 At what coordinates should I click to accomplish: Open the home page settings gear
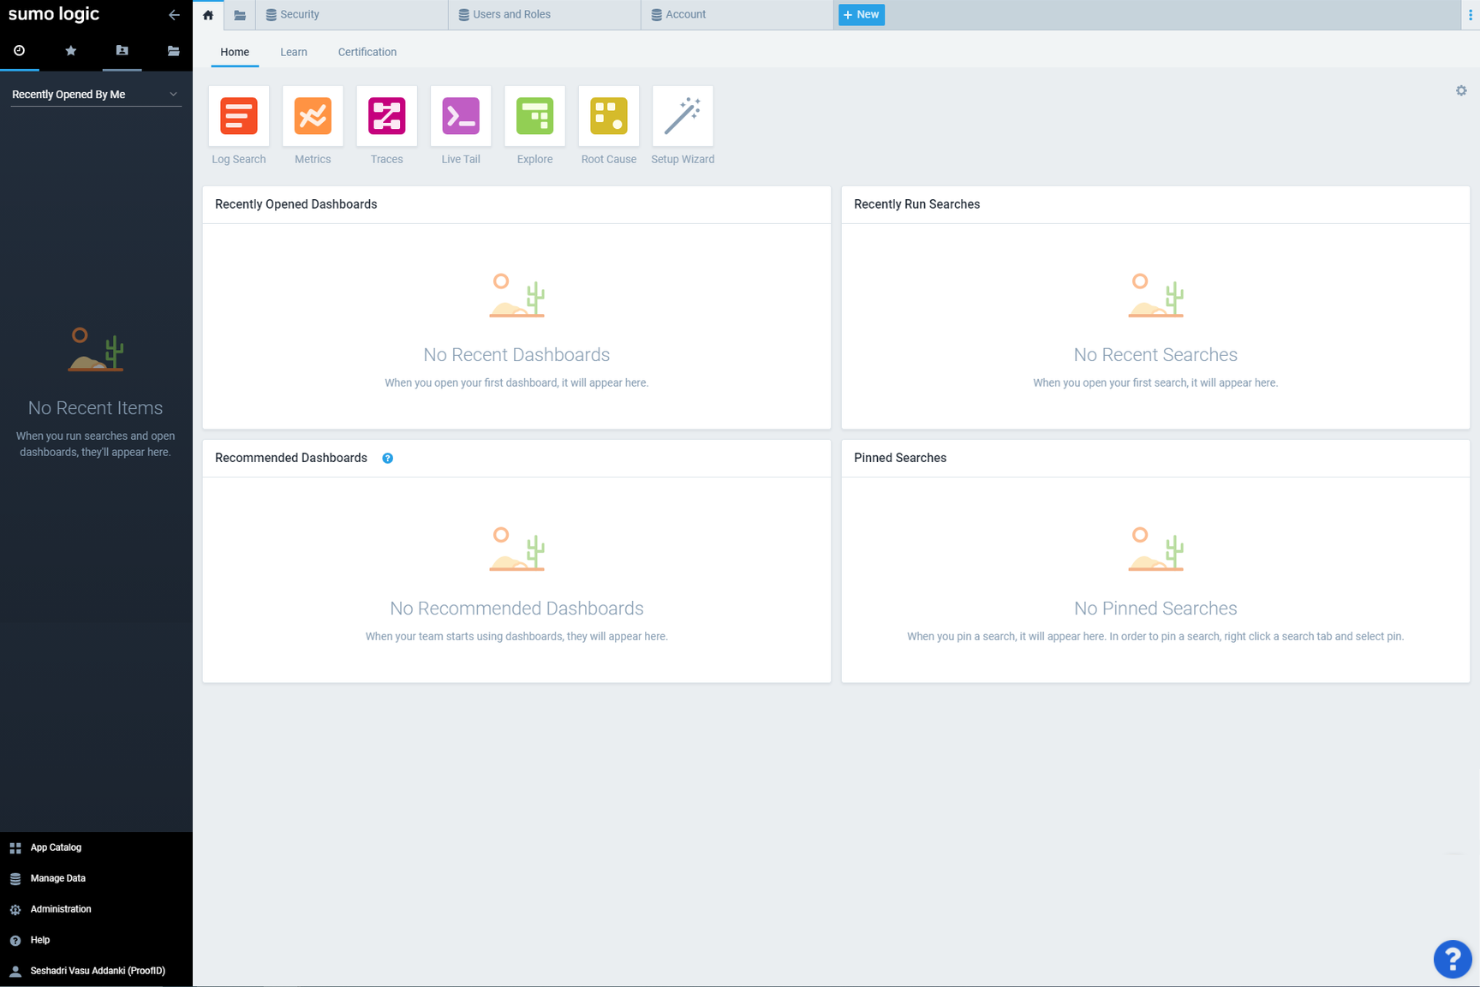[x=1460, y=90]
